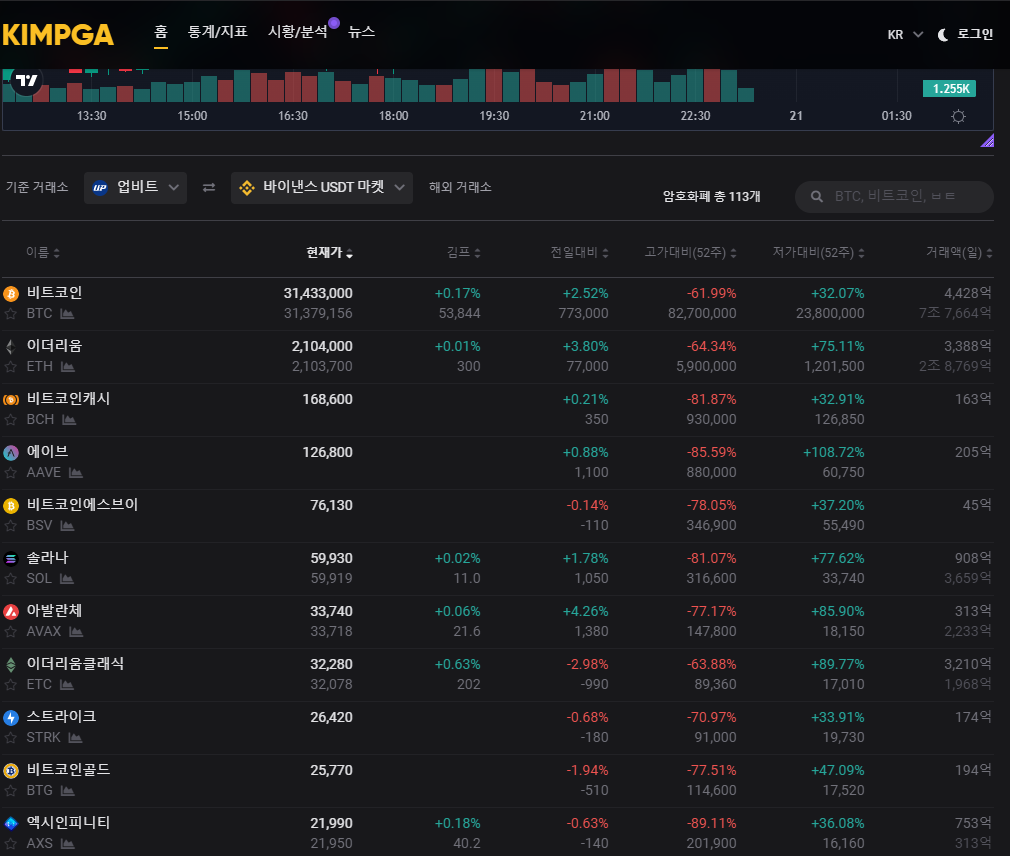Viewport: 1010px width, 856px height.
Task: Sort by 김프 column
Action: click(464, 252)
